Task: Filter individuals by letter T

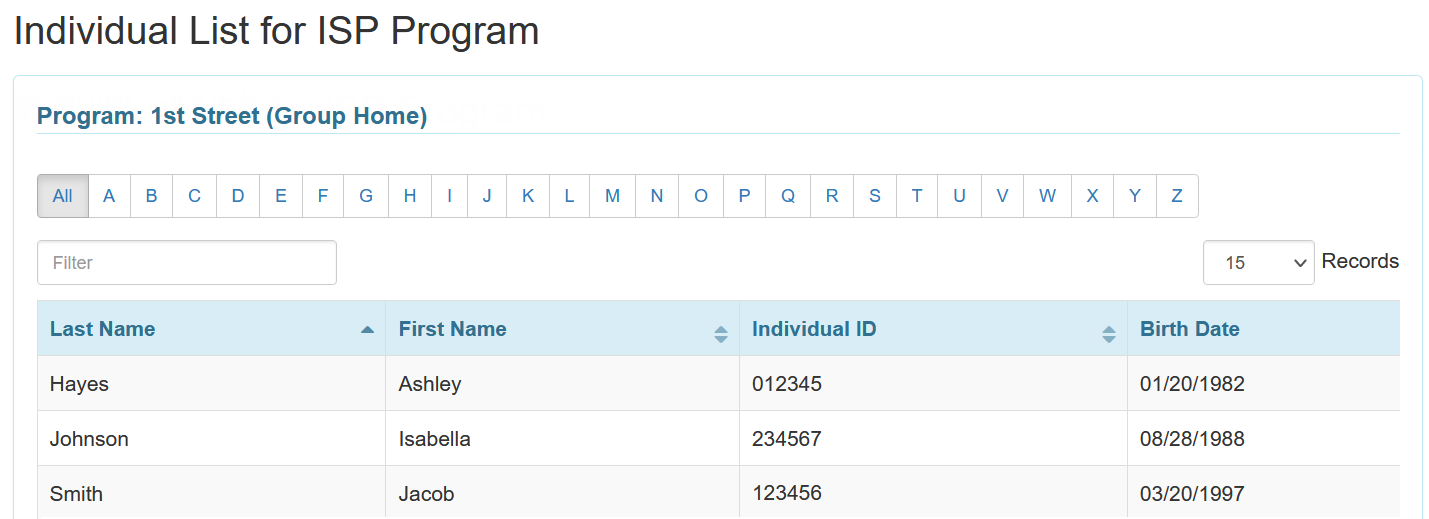Action: coord(917,196)
